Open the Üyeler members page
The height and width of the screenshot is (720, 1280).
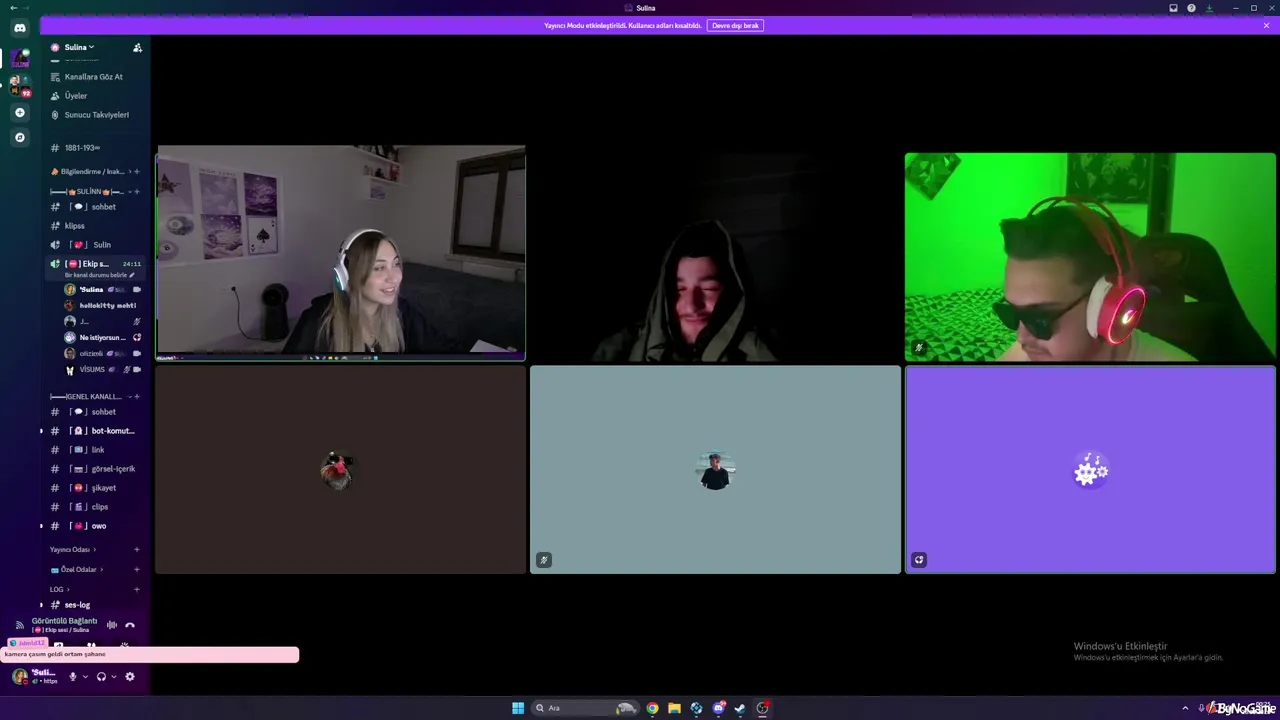tap(76, 96)
